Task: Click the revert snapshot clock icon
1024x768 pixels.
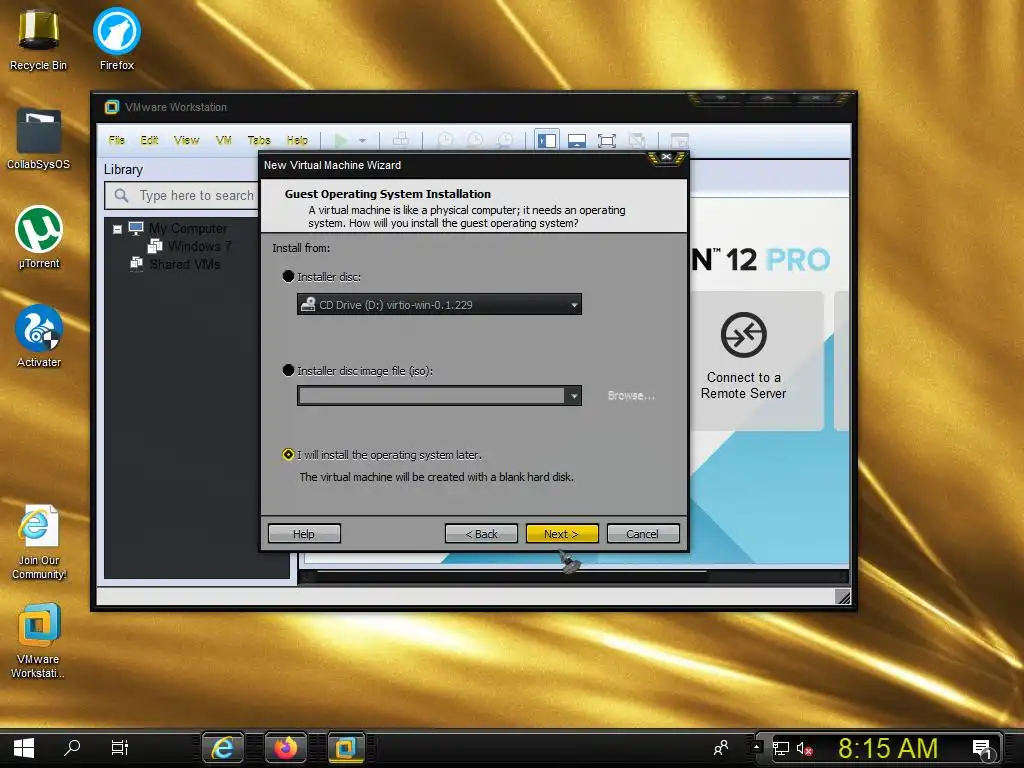Action: pyautogui.click(x=475, y=140)
